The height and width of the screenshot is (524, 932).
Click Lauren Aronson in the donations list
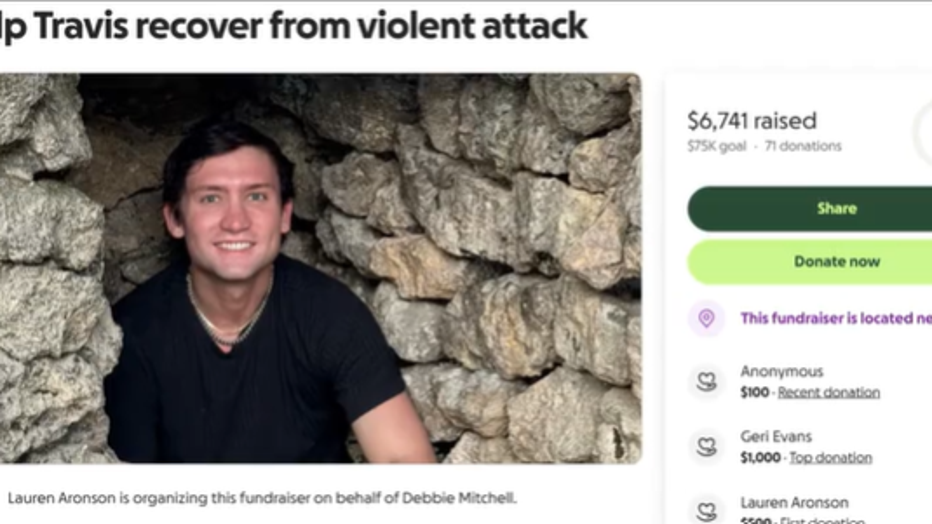pos(794,502)
